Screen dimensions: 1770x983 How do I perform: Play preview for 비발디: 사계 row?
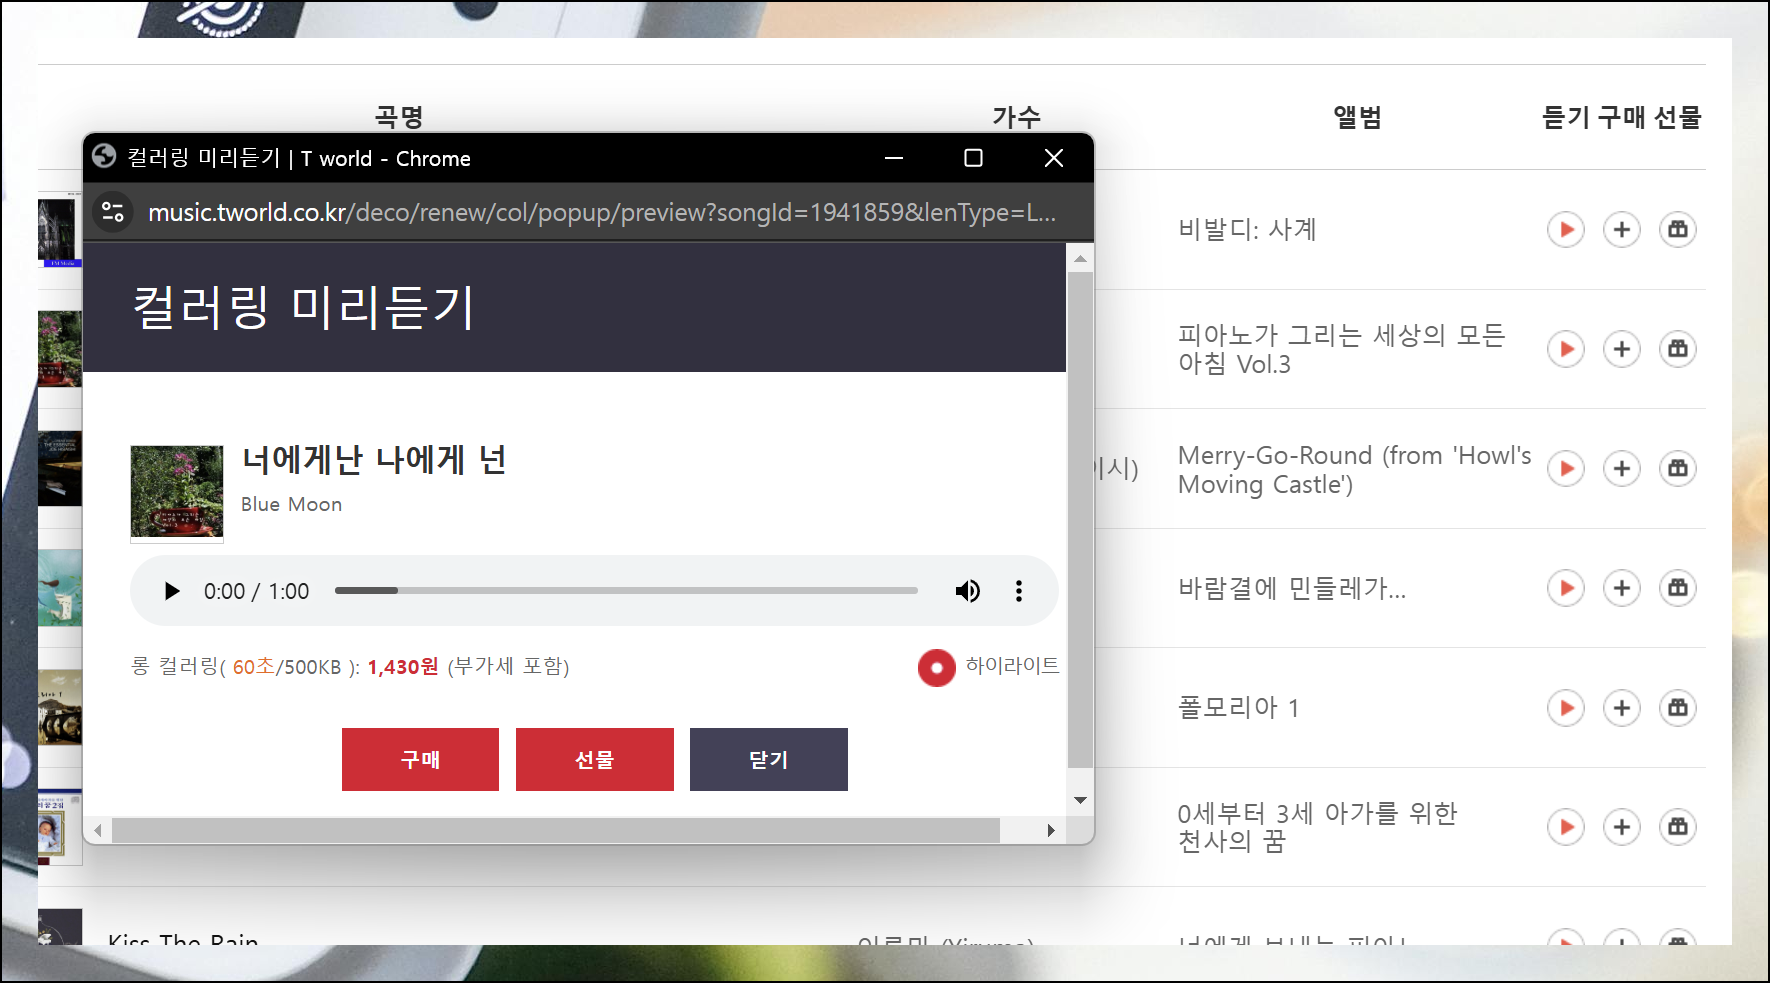coord(1566,230)
